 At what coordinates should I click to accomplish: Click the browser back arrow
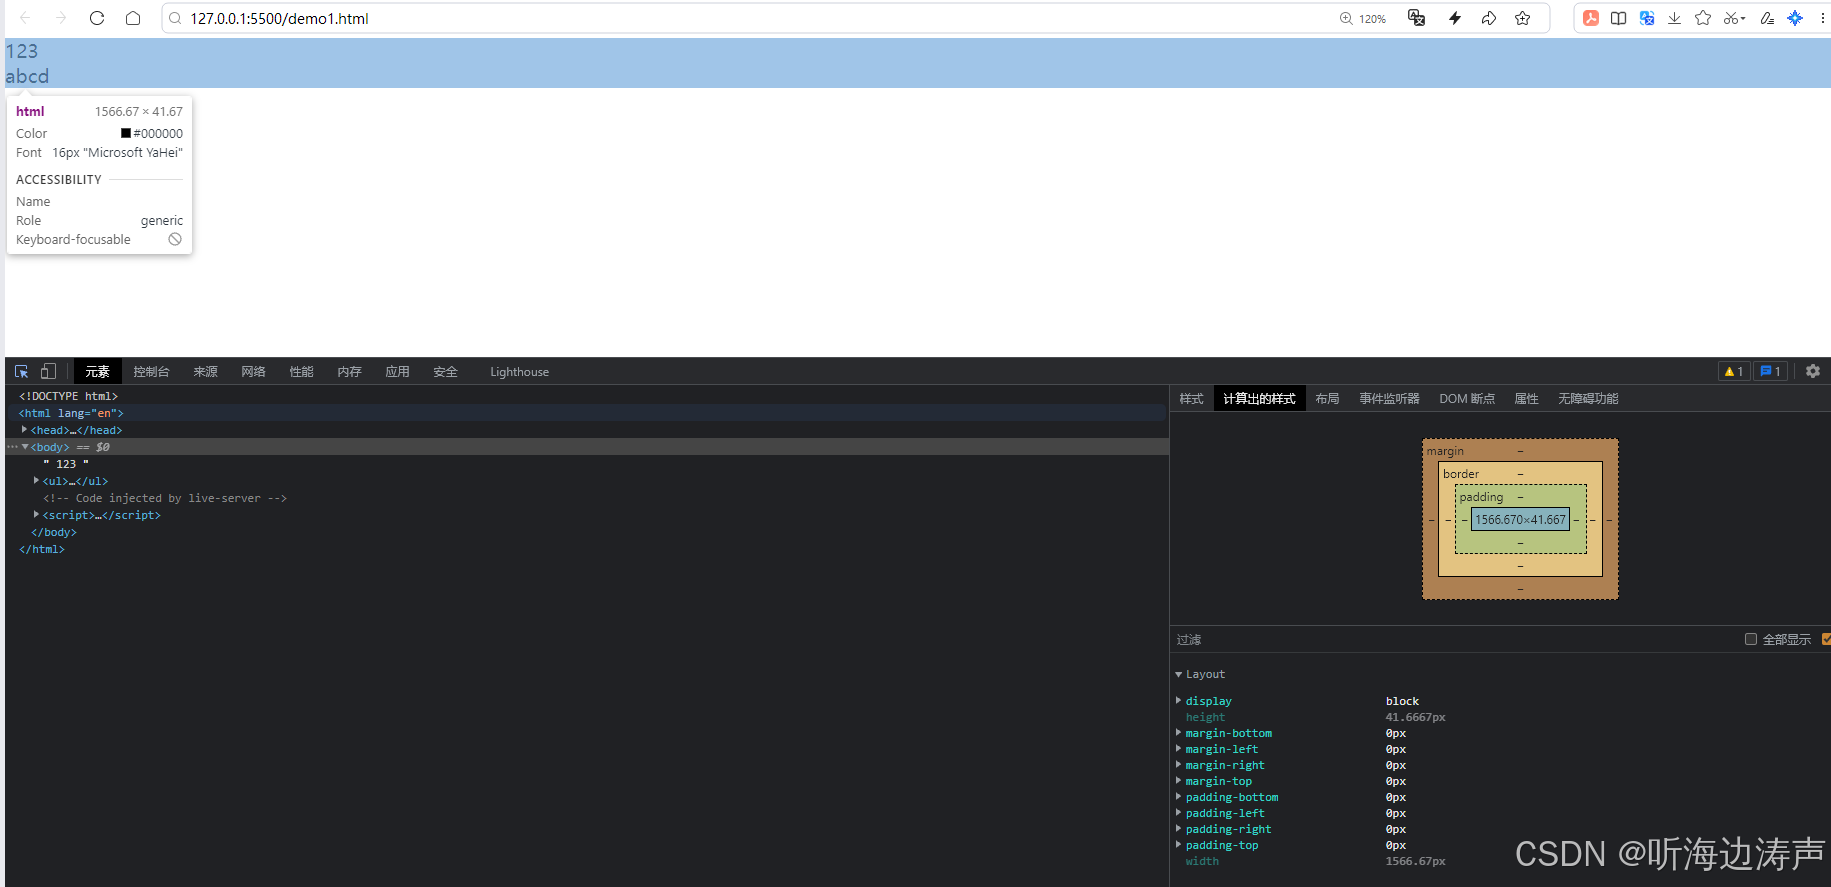click(25, 18)
